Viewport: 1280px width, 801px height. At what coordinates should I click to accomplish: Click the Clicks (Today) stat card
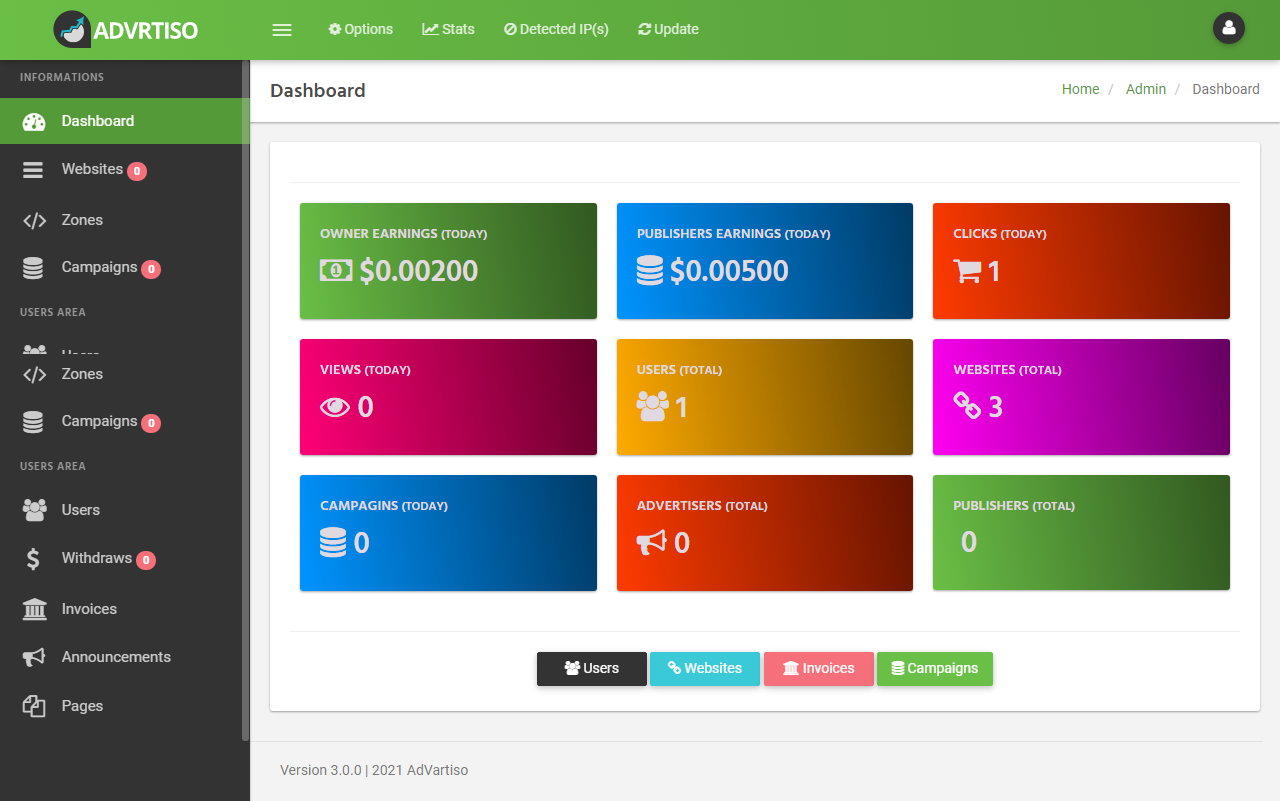1081,261
